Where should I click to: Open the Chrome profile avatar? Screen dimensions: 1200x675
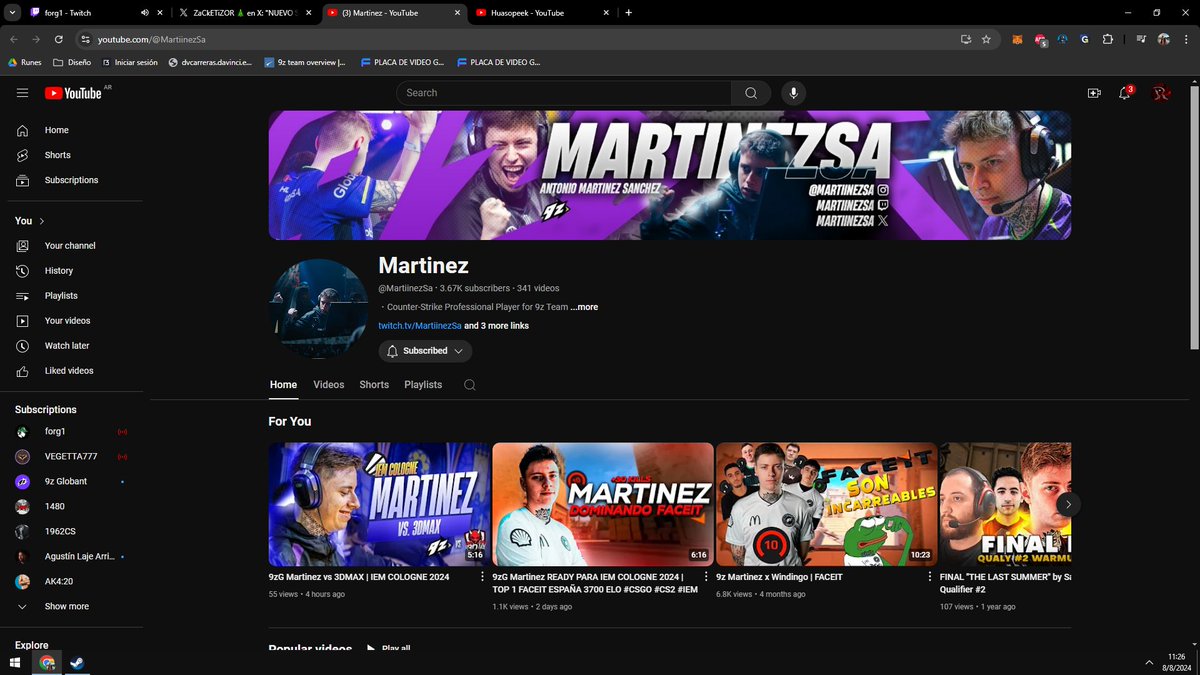pyautogui.click(x=1164, y=39)
